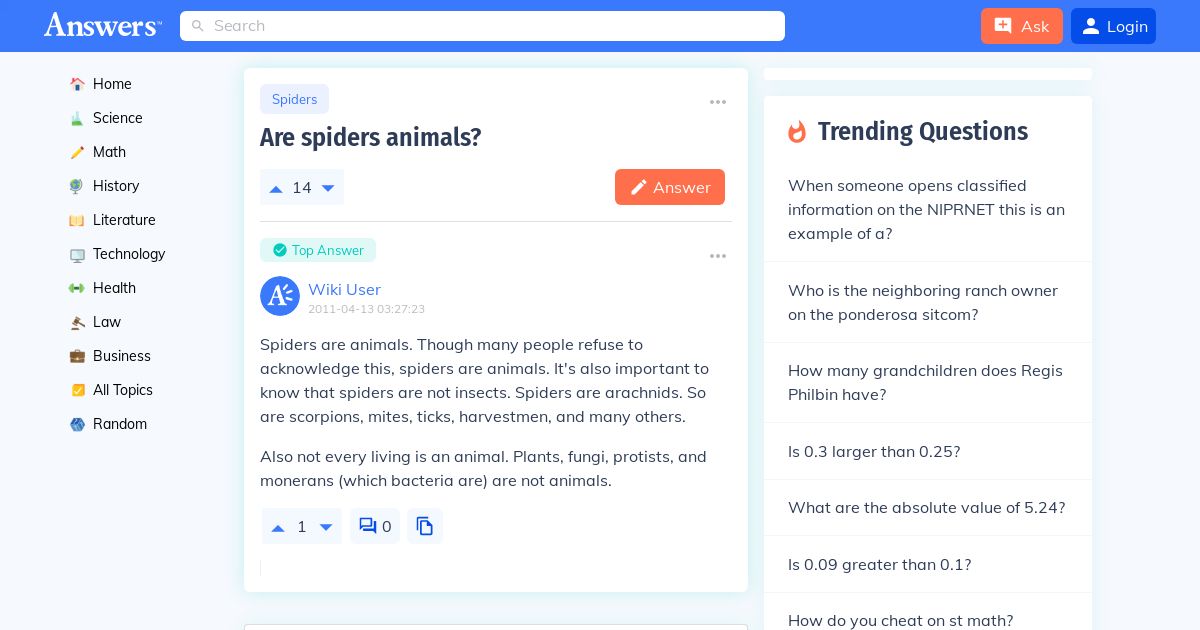Downvote the spiders question
Screen dimensions: 1200x630
tap(328, 188)
